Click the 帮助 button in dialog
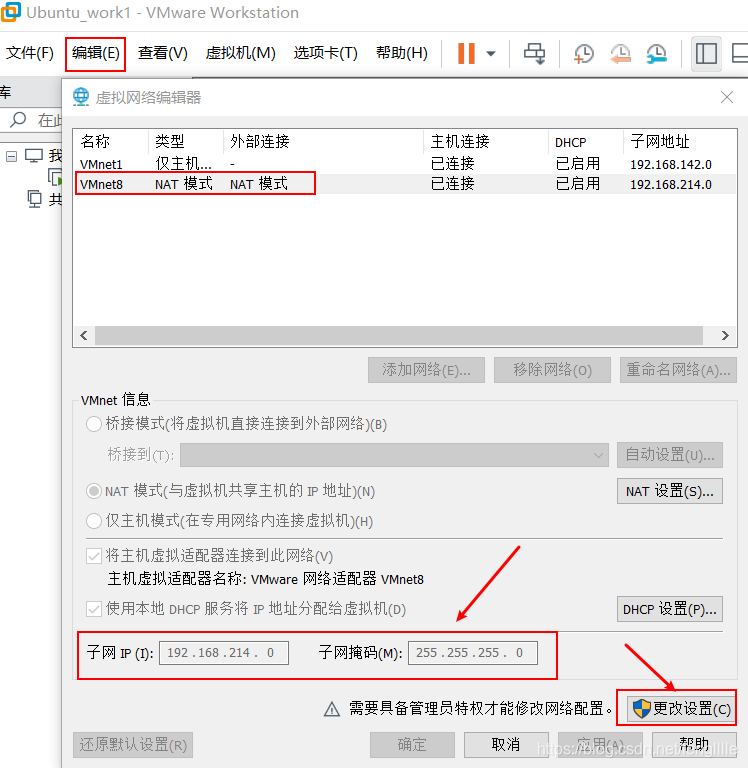This screenshot has height=768, width=748. coord(694,745)
